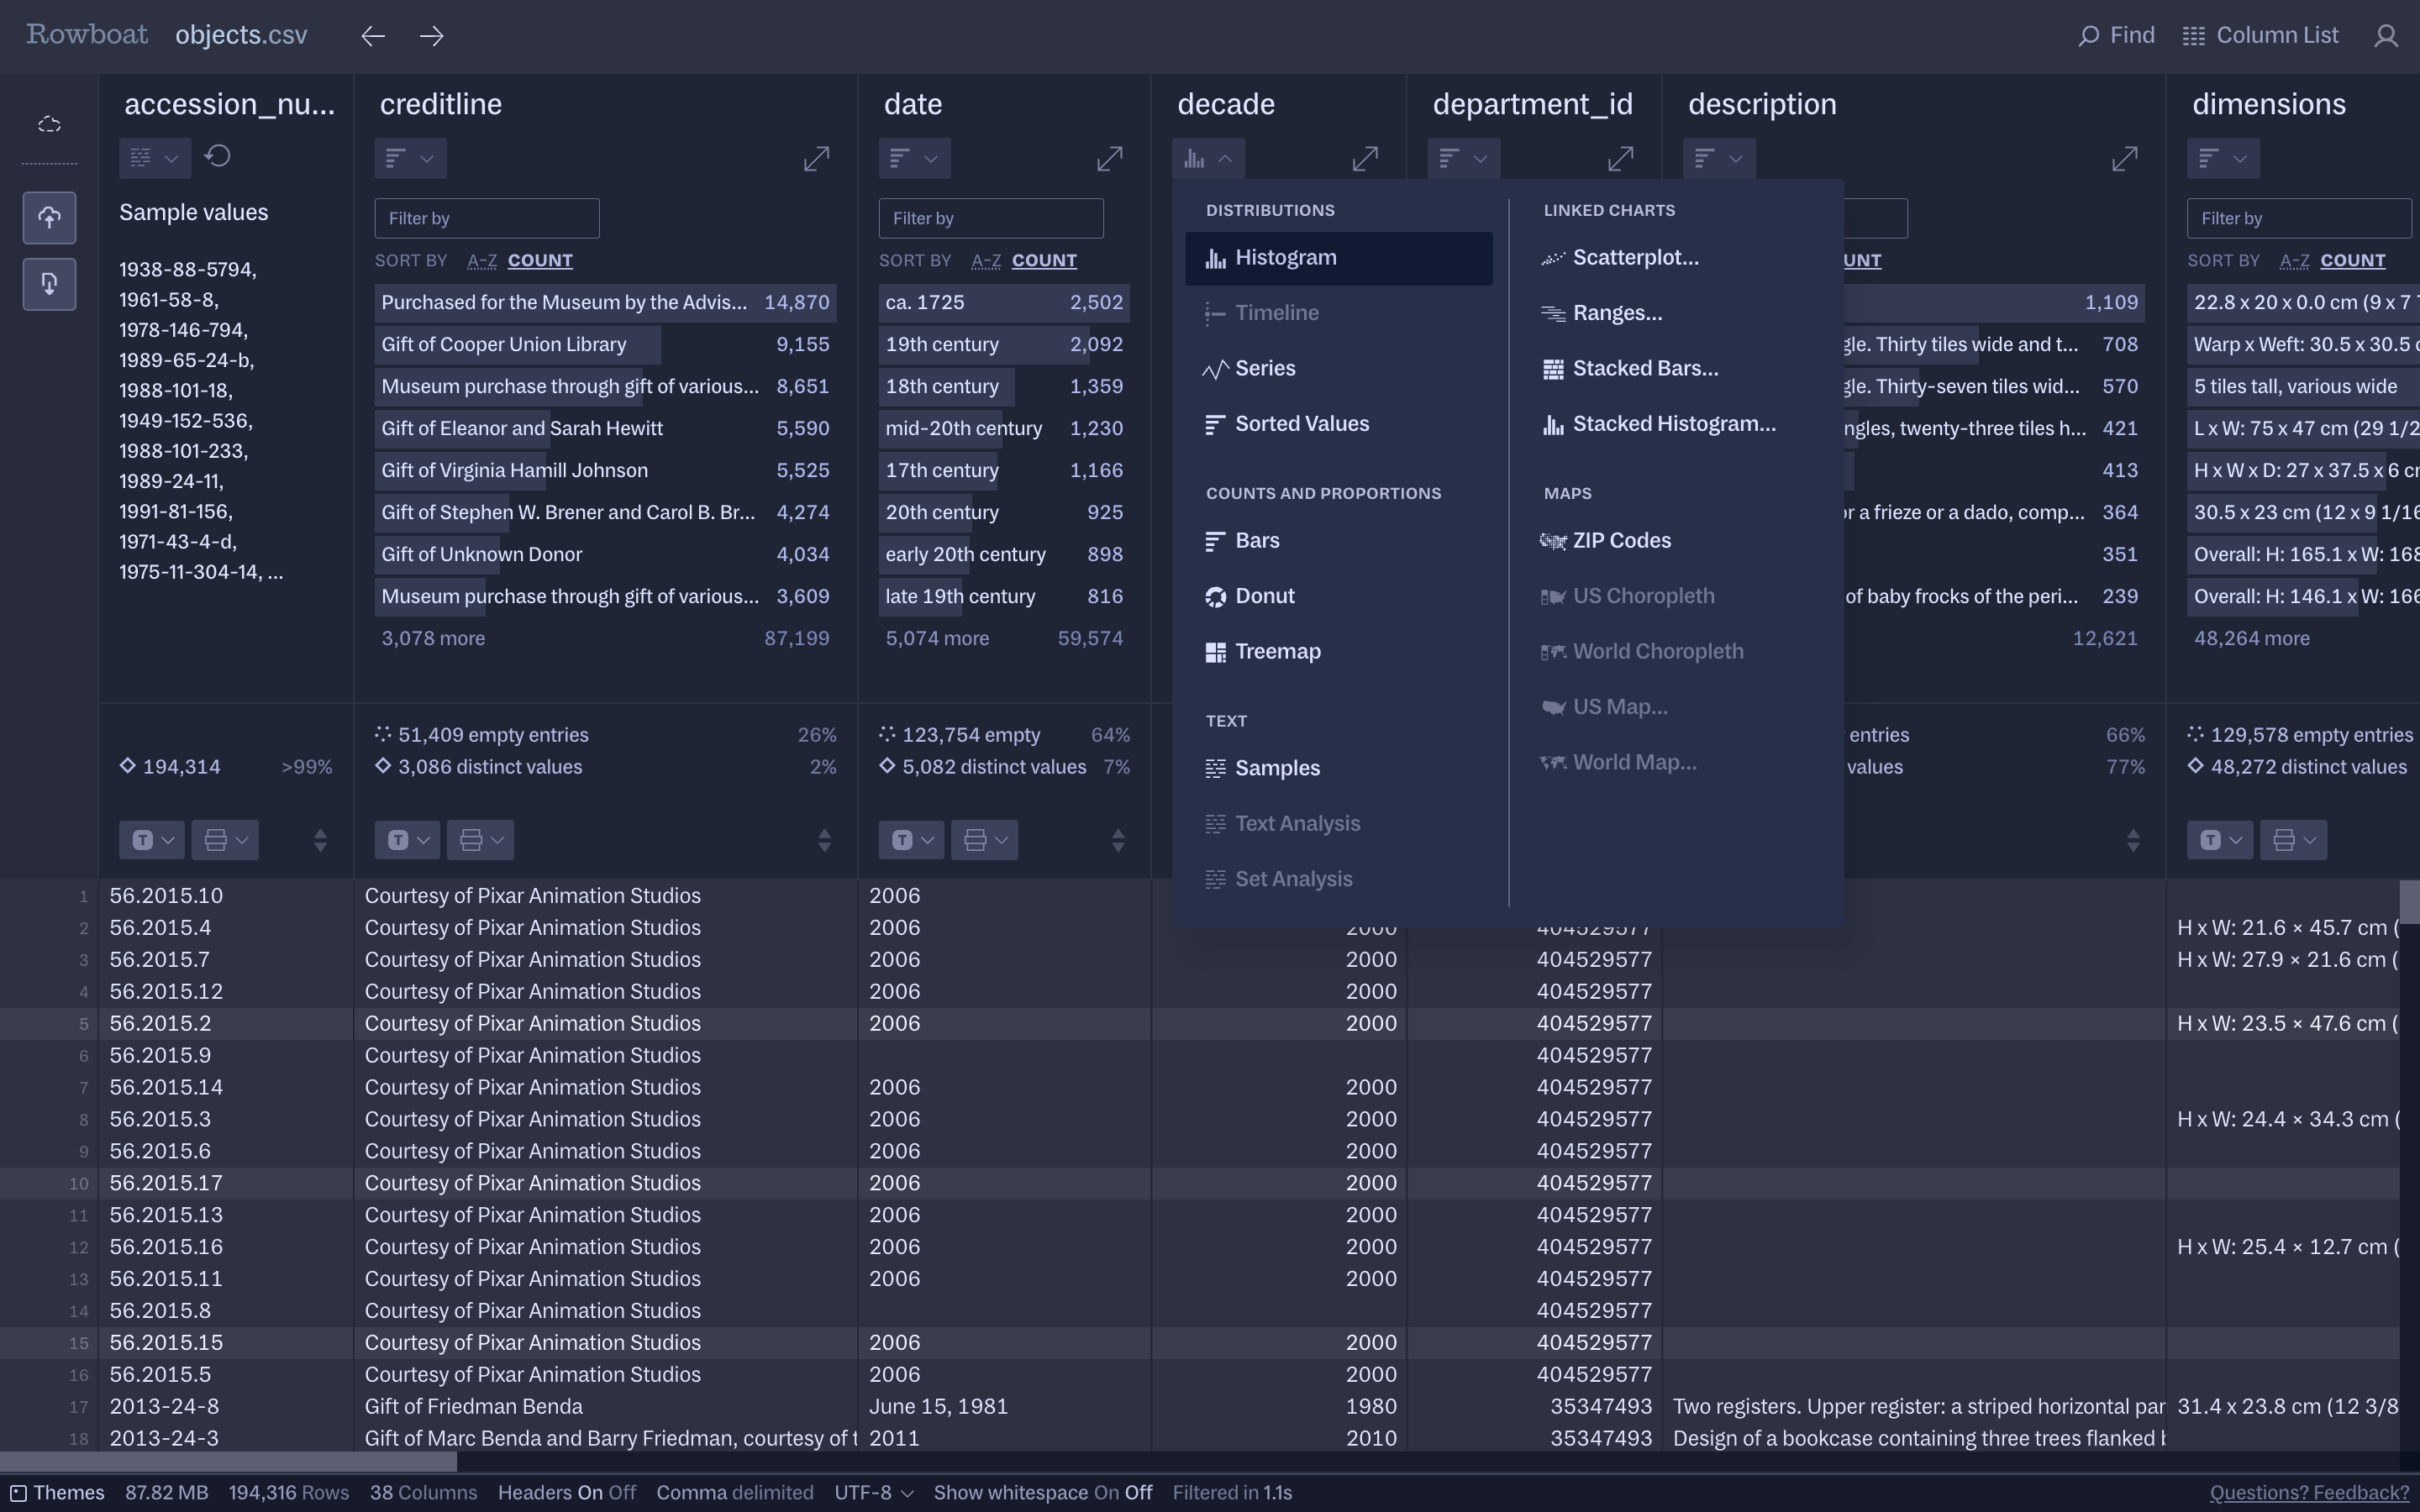Select Treemap from the chart menu
The width and height of the screenshot is (2420, 1512).
tap(1277, 652)
